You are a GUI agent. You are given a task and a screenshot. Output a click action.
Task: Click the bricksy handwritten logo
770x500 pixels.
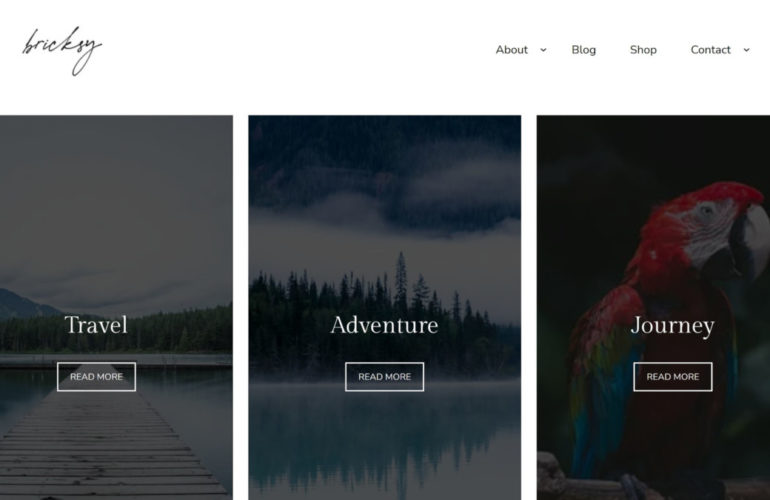tap(62, 51)
